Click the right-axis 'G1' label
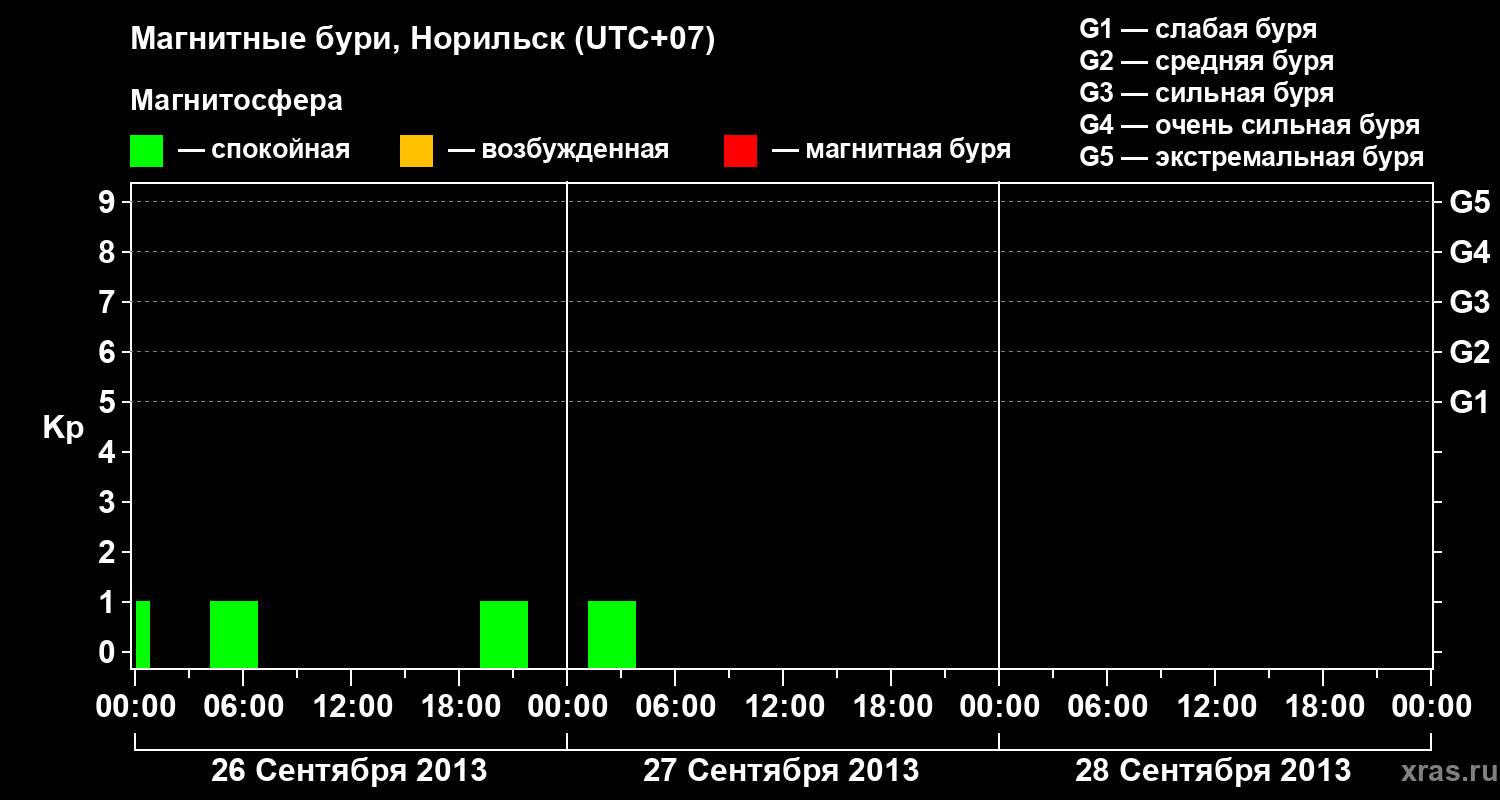The height and width of the screenshot is (800, 1500). (1469, 402)
